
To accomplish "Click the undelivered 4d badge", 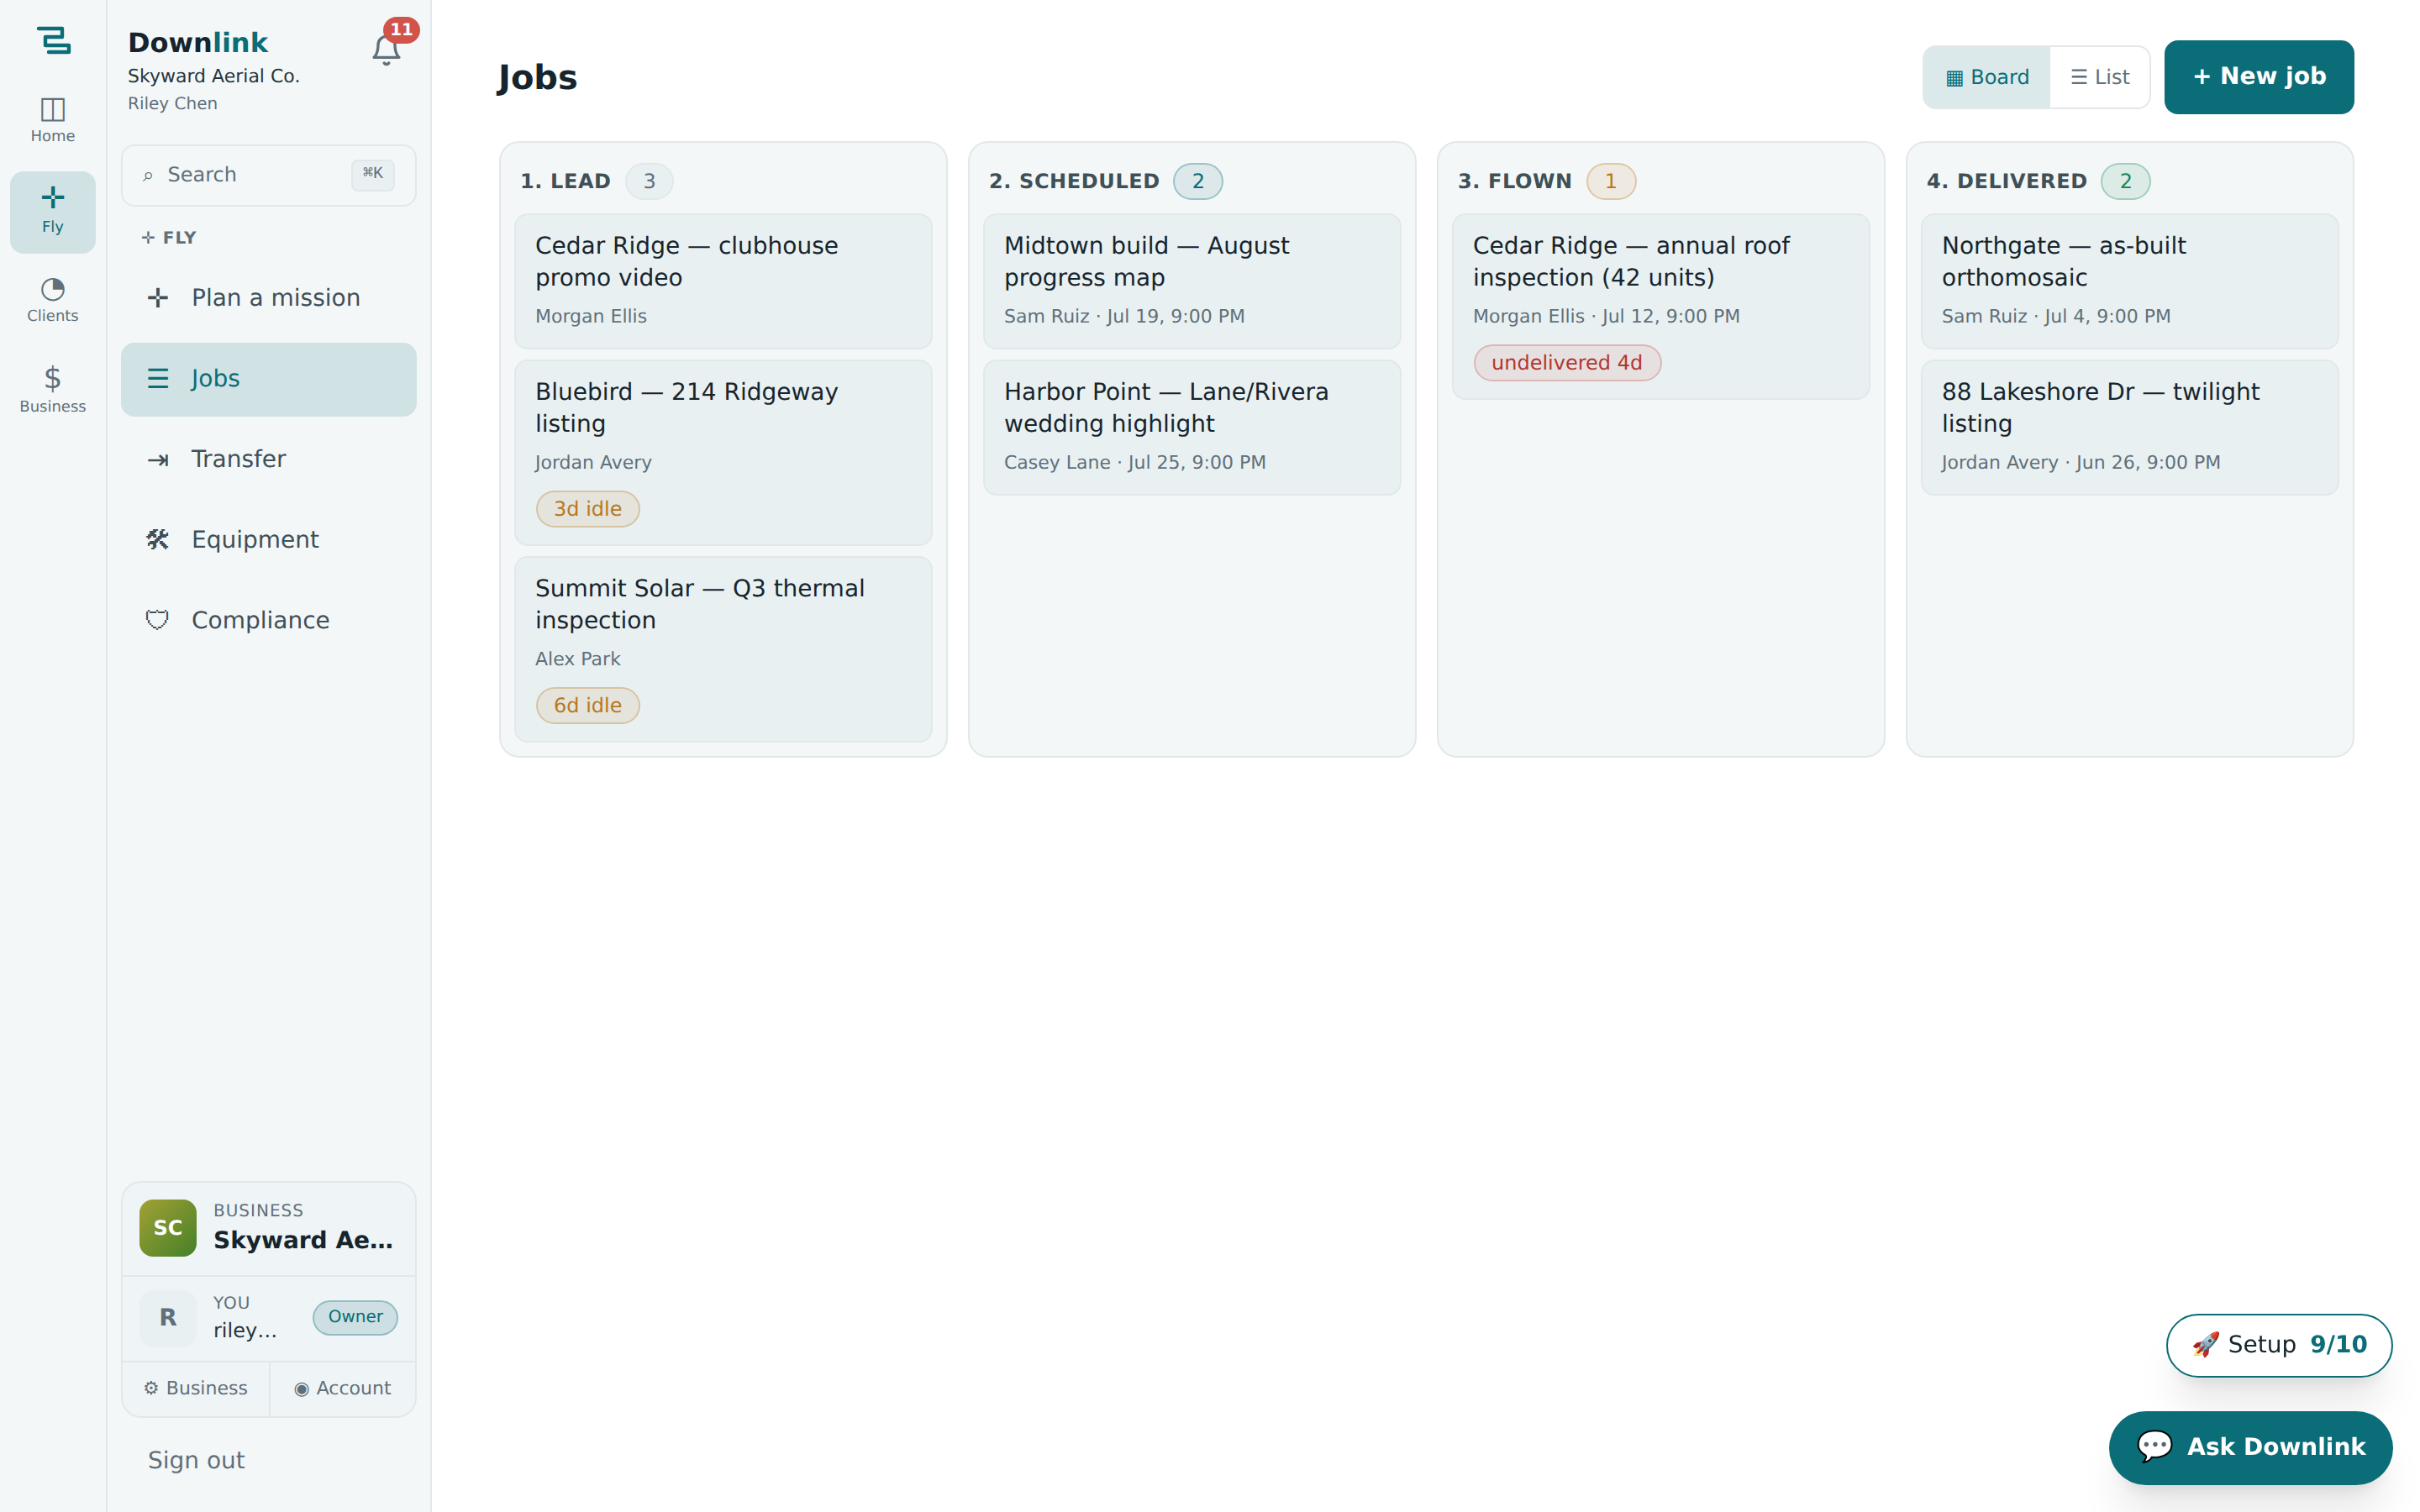I will coord(1567,363).
